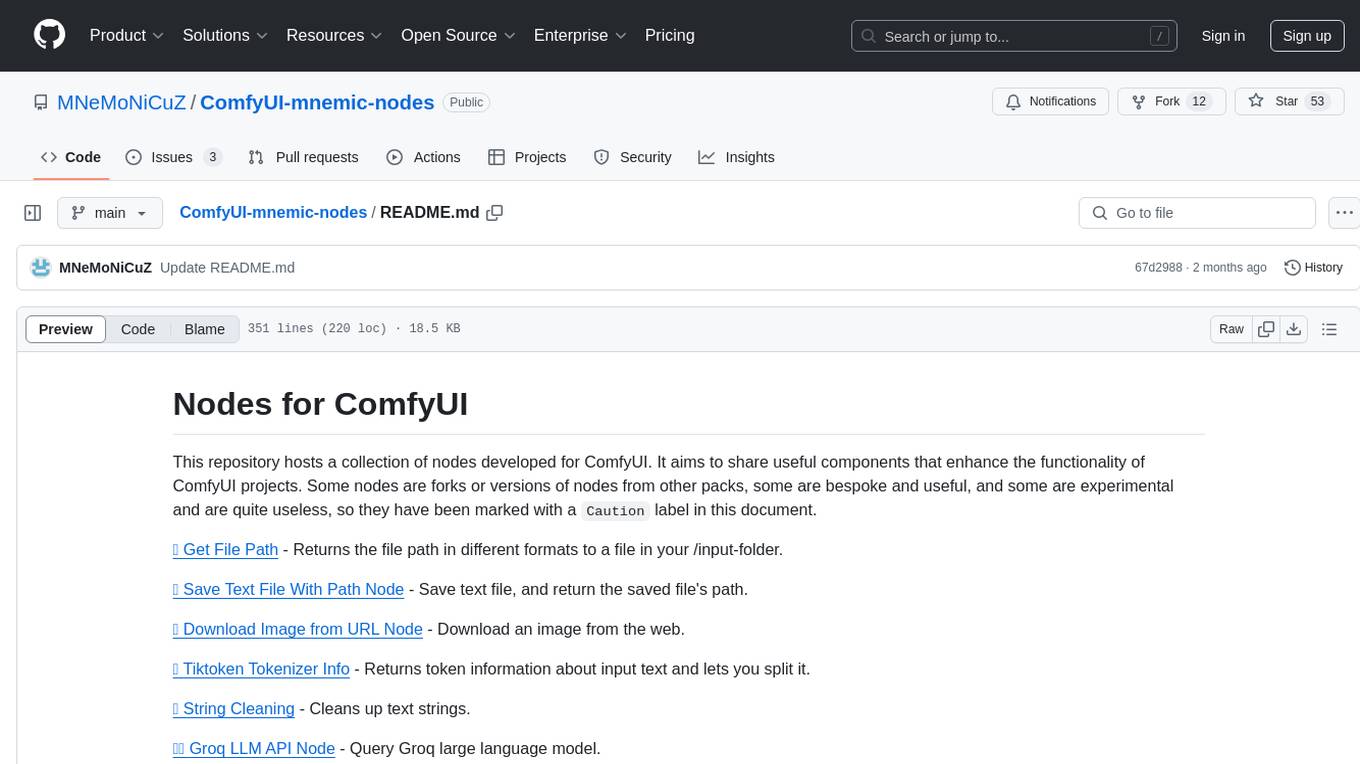Screen dimensions: 1360x764
Task: Open the document outline
Action: tap(1329, 329)
